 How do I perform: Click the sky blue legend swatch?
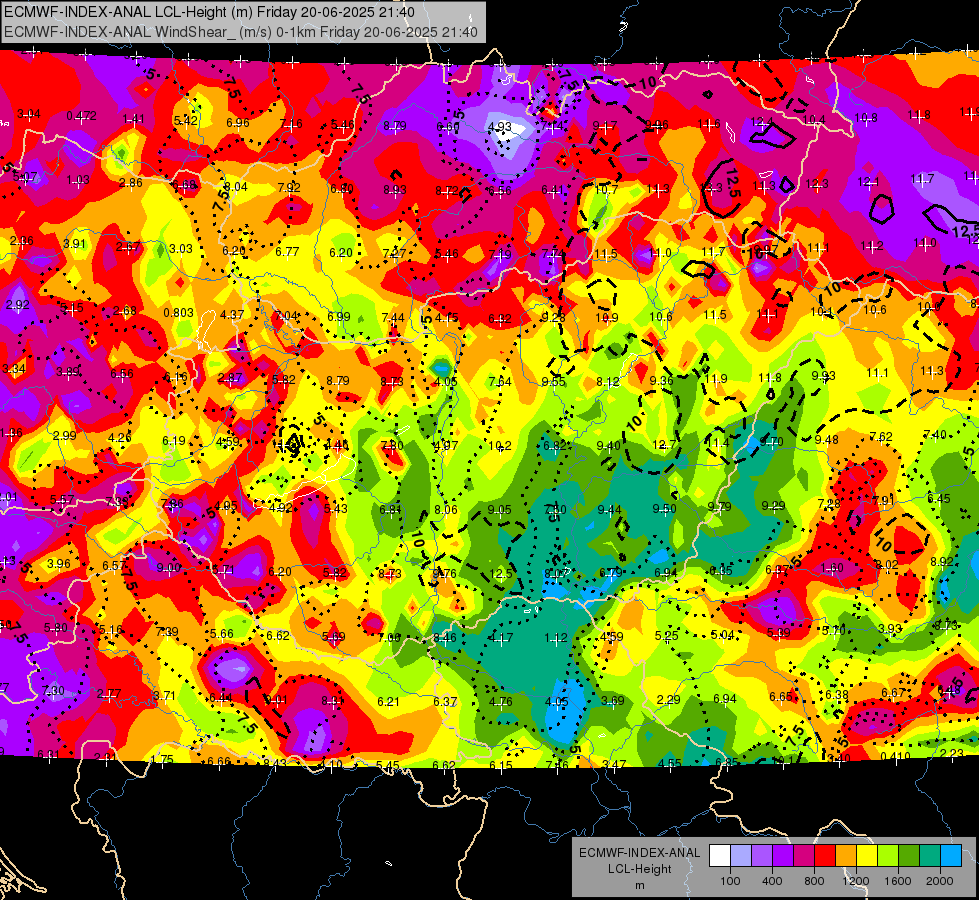(x=951, y=856)
